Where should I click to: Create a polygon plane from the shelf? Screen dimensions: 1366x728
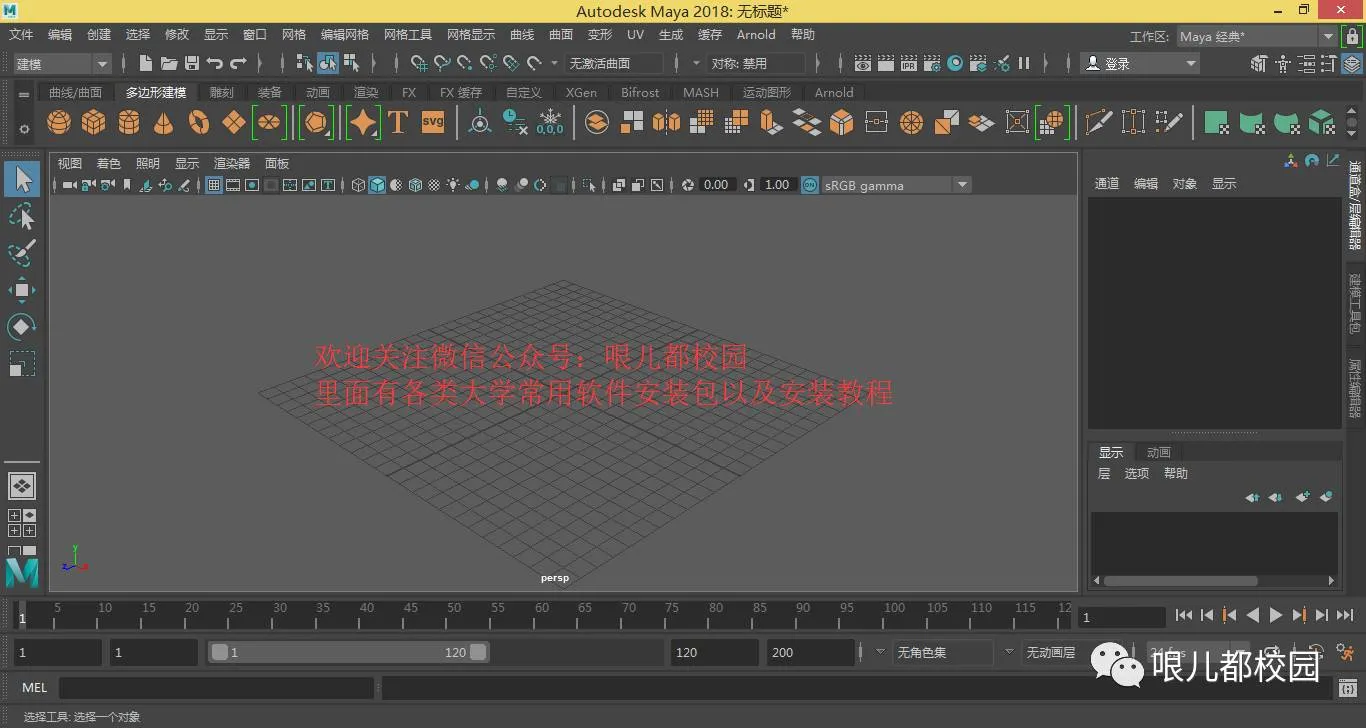tap(234, 123)
